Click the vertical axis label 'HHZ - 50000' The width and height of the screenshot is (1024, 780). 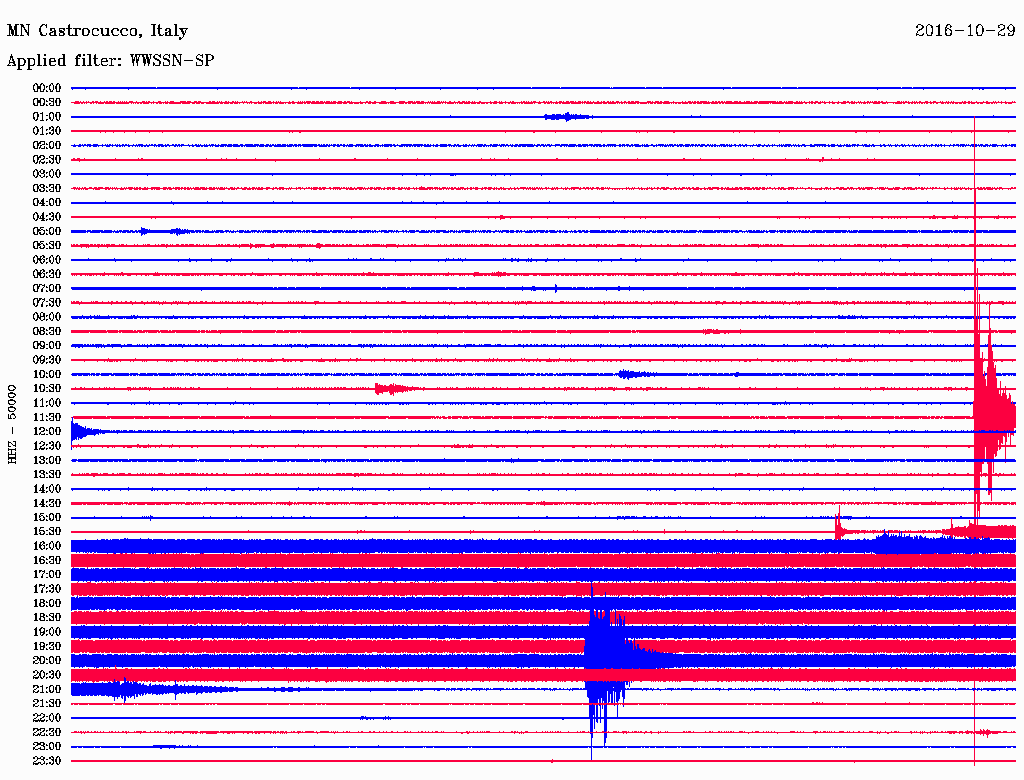(12, 425)
